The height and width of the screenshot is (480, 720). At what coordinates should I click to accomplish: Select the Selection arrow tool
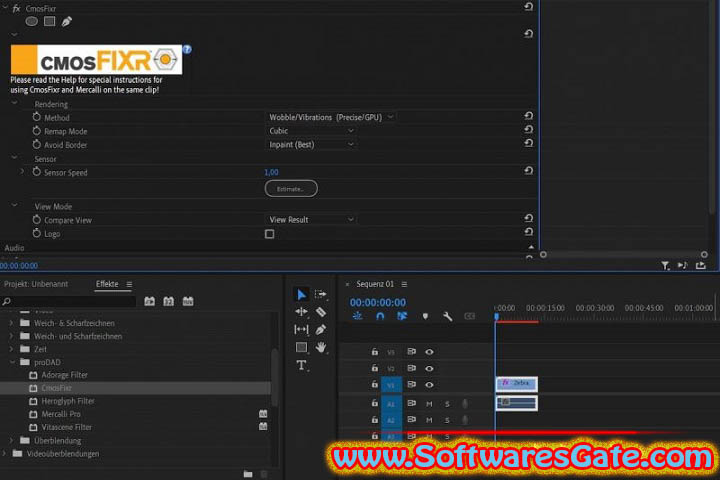click(x=301, y=294)
